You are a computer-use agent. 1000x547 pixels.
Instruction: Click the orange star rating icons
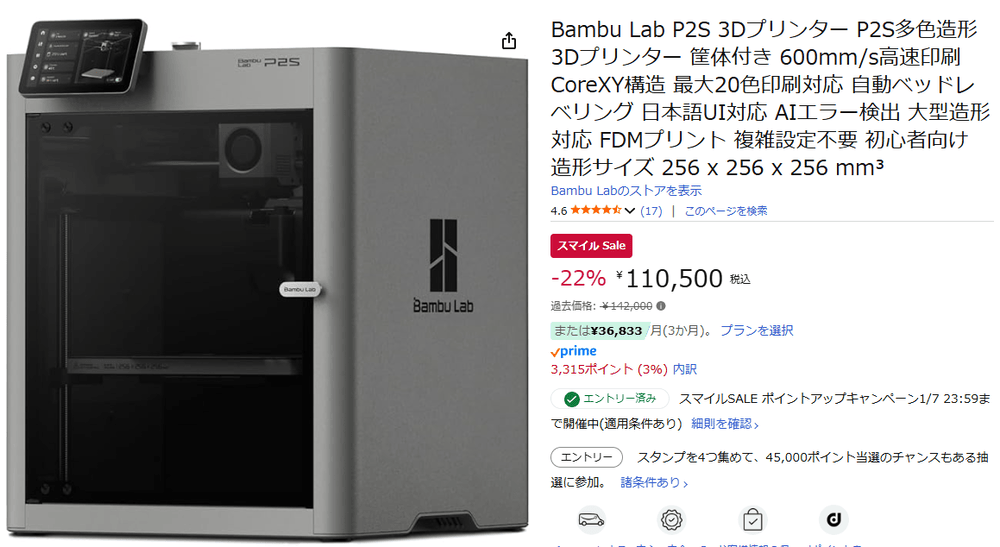[596, 210]
